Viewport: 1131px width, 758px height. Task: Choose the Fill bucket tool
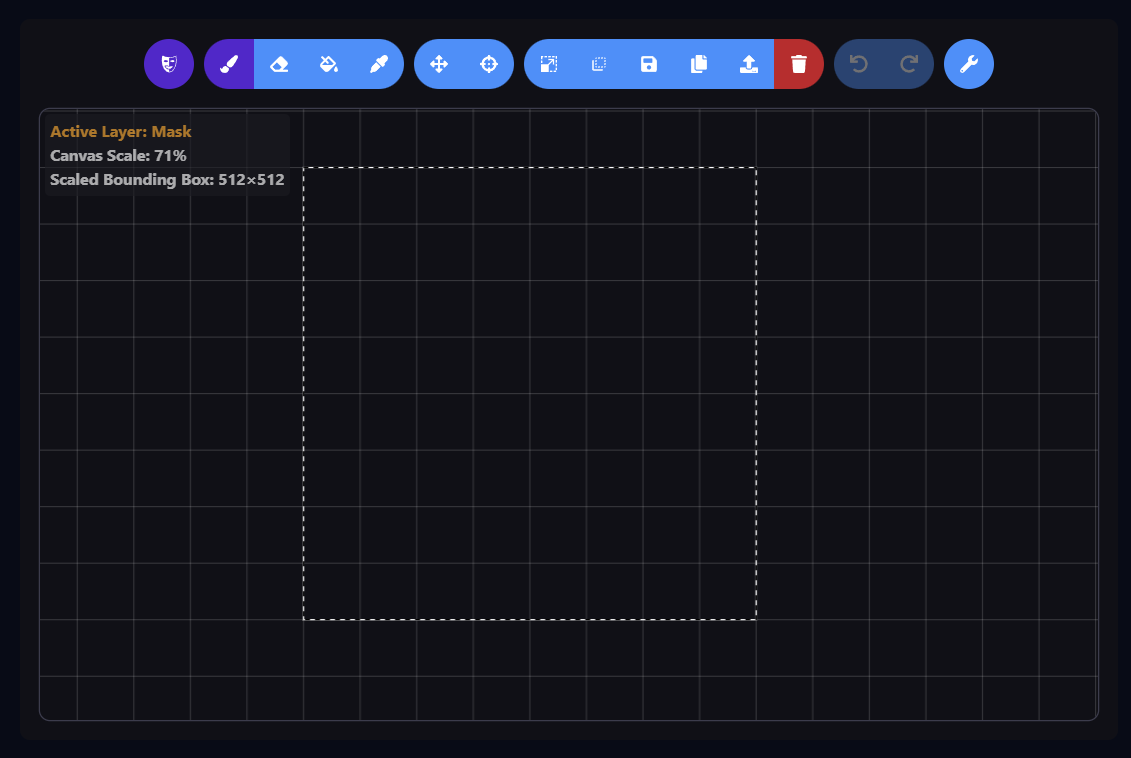[x=329, y=64]
